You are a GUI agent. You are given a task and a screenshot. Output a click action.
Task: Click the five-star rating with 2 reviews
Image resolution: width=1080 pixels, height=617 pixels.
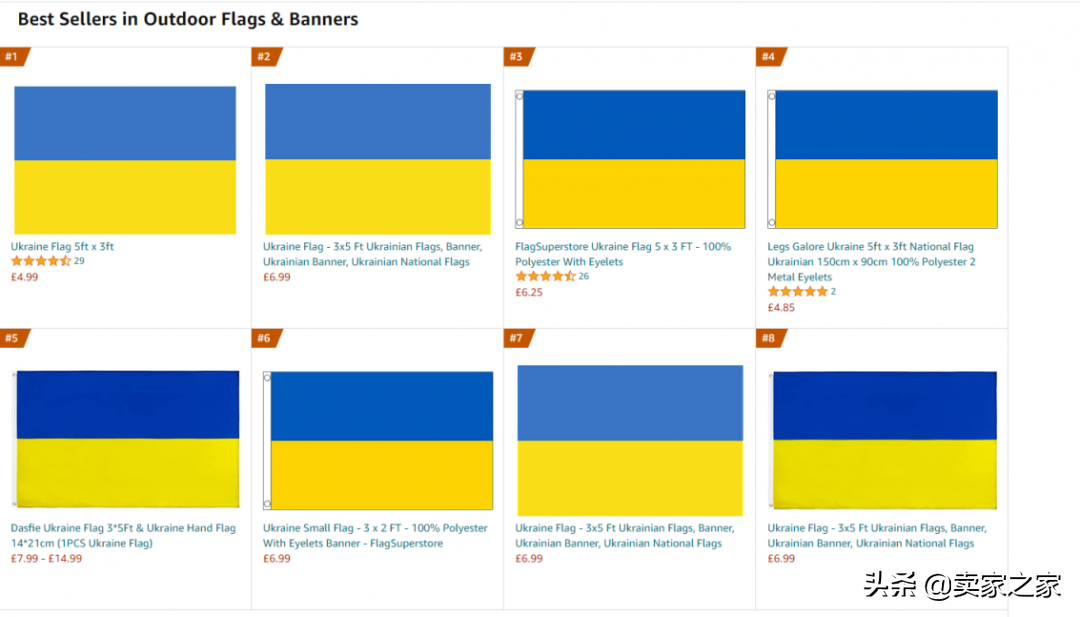[802, 291]
